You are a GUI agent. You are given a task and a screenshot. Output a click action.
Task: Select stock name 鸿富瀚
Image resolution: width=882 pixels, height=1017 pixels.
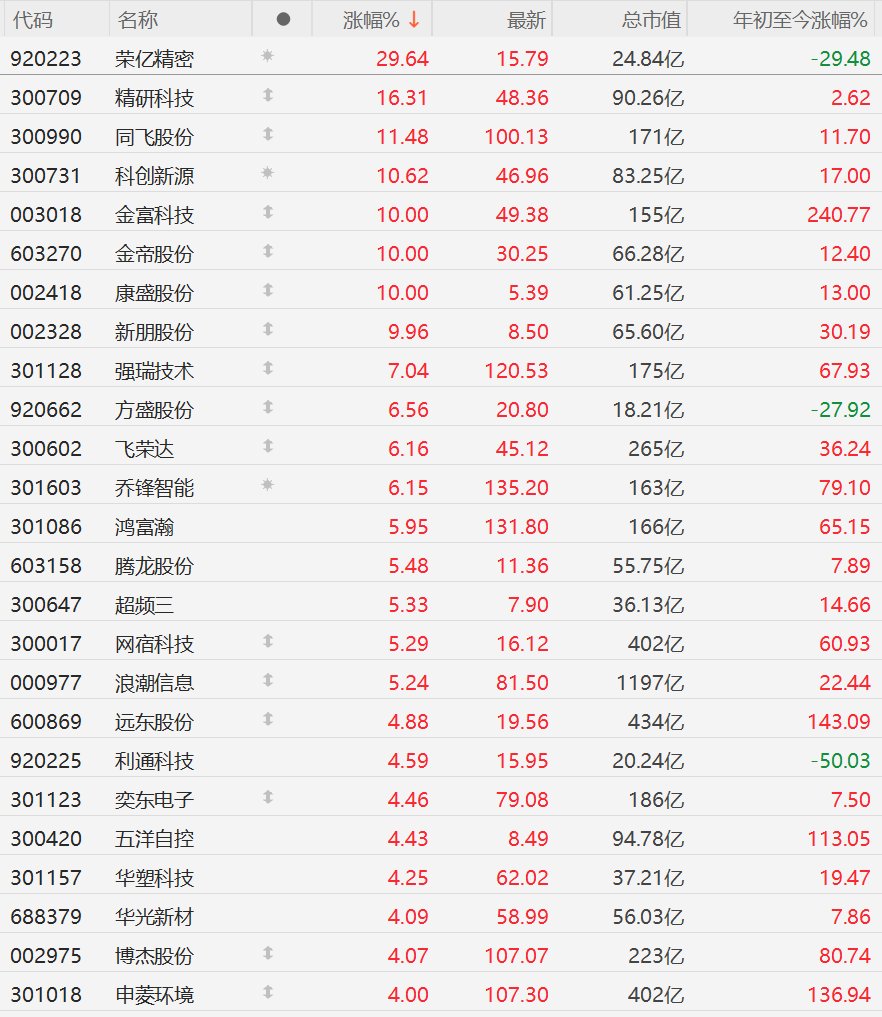[145, 527]
